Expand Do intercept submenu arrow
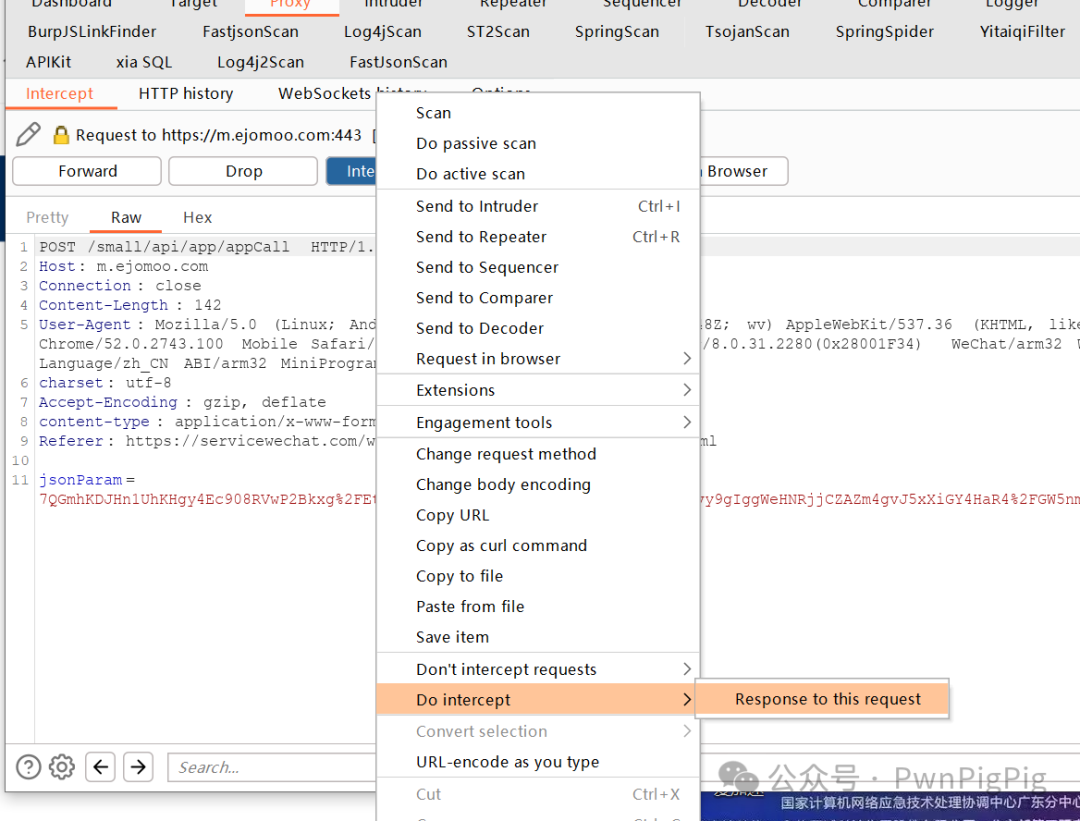The width and height of the screenshot is (1080, 821). click(686, 700)
